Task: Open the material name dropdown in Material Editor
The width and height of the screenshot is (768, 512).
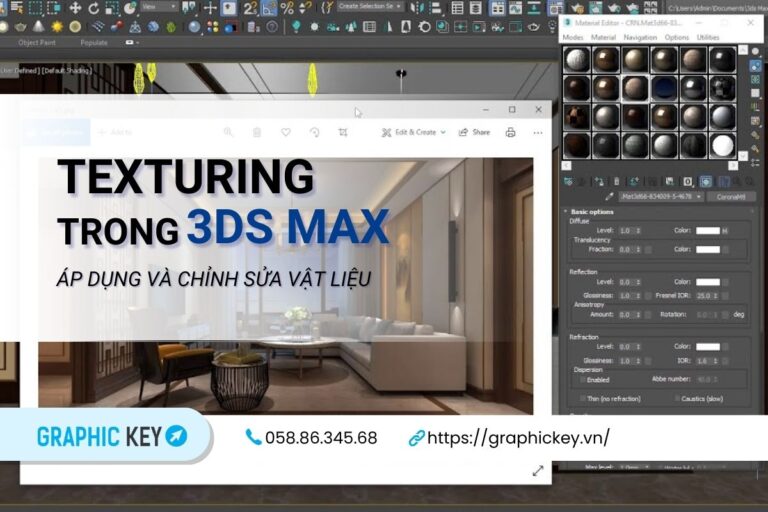Action: 661,196
